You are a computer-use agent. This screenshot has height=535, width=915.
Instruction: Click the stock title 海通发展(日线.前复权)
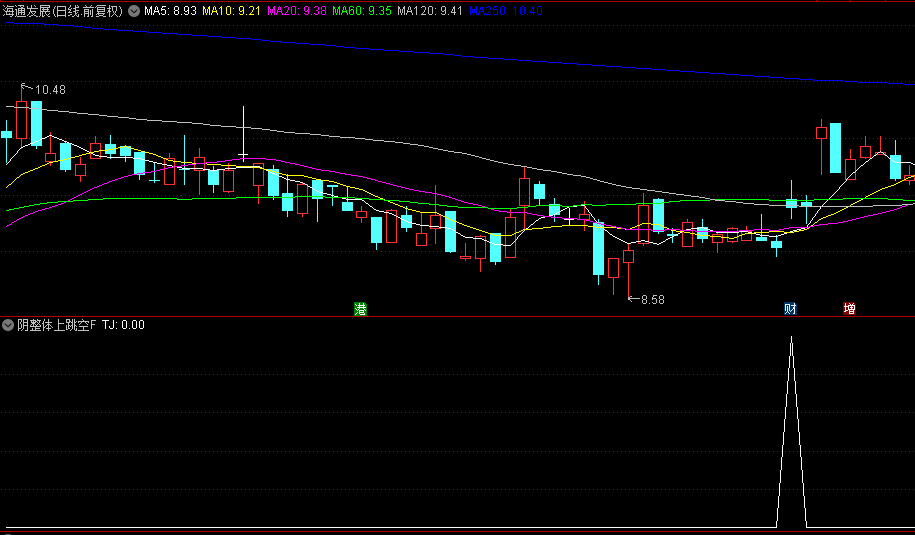pos(63,11)
